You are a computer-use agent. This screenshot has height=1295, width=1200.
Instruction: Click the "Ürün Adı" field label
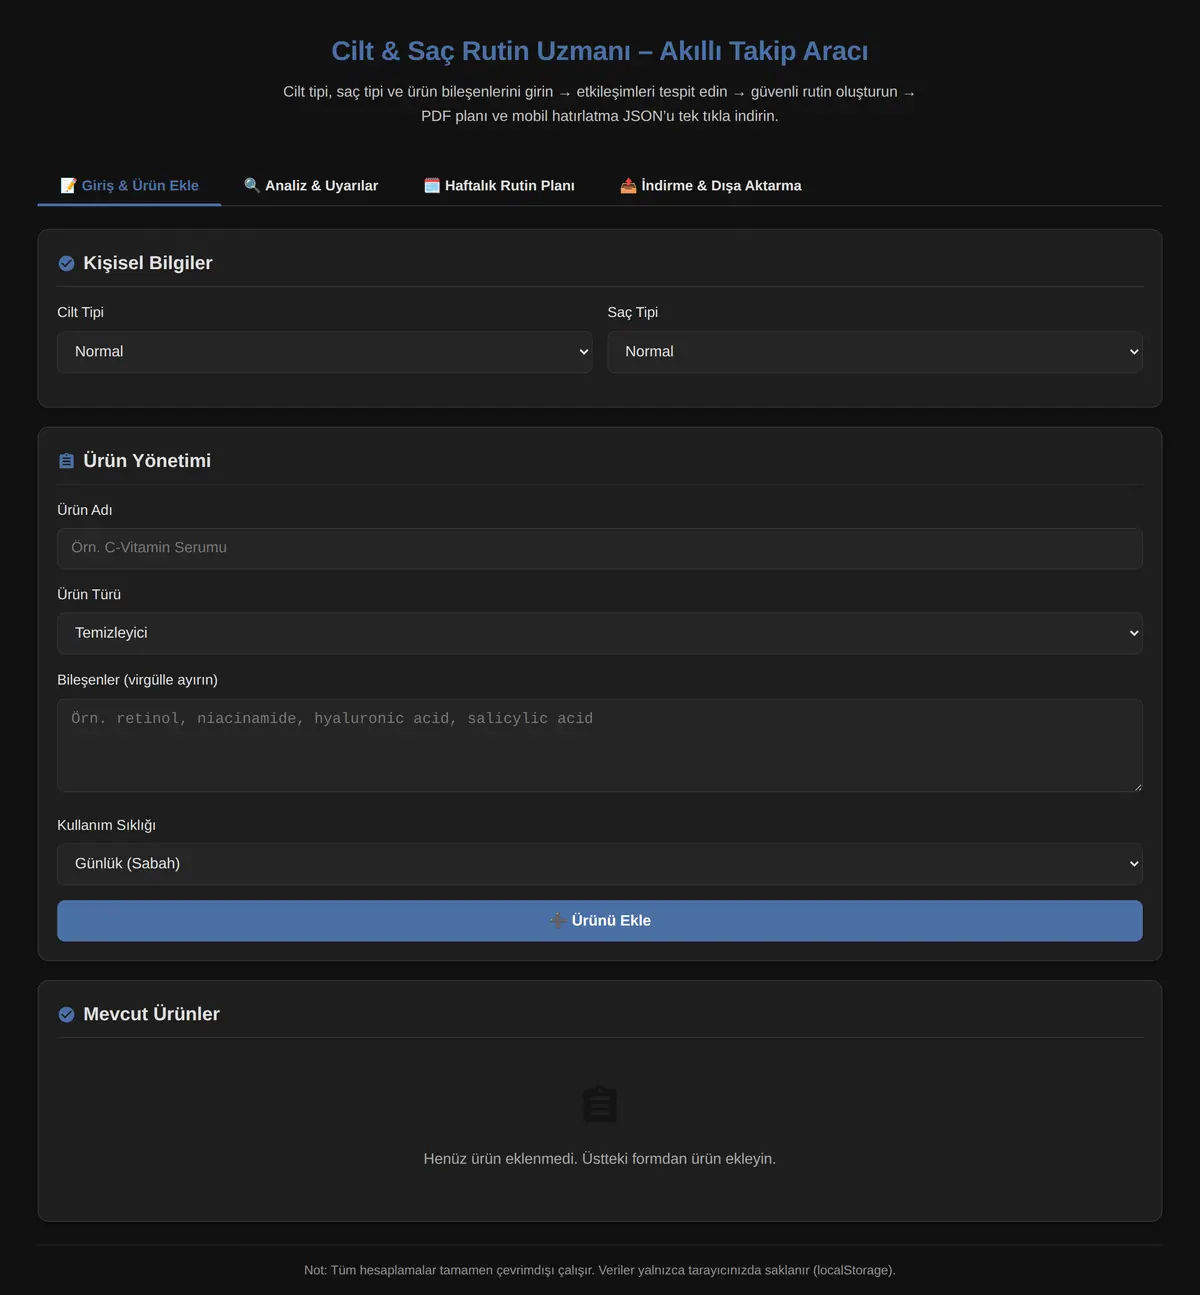coord(84,510)
